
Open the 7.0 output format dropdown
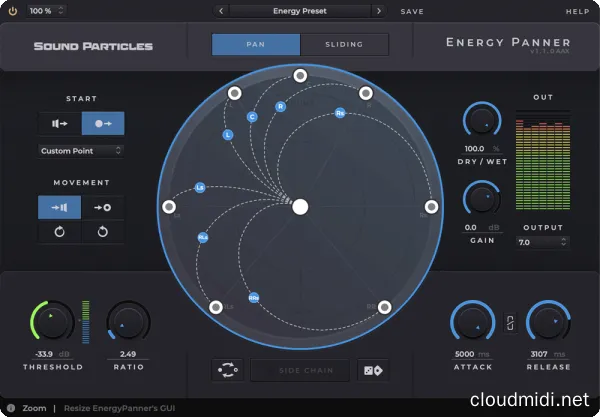click(x=543, y=242)
